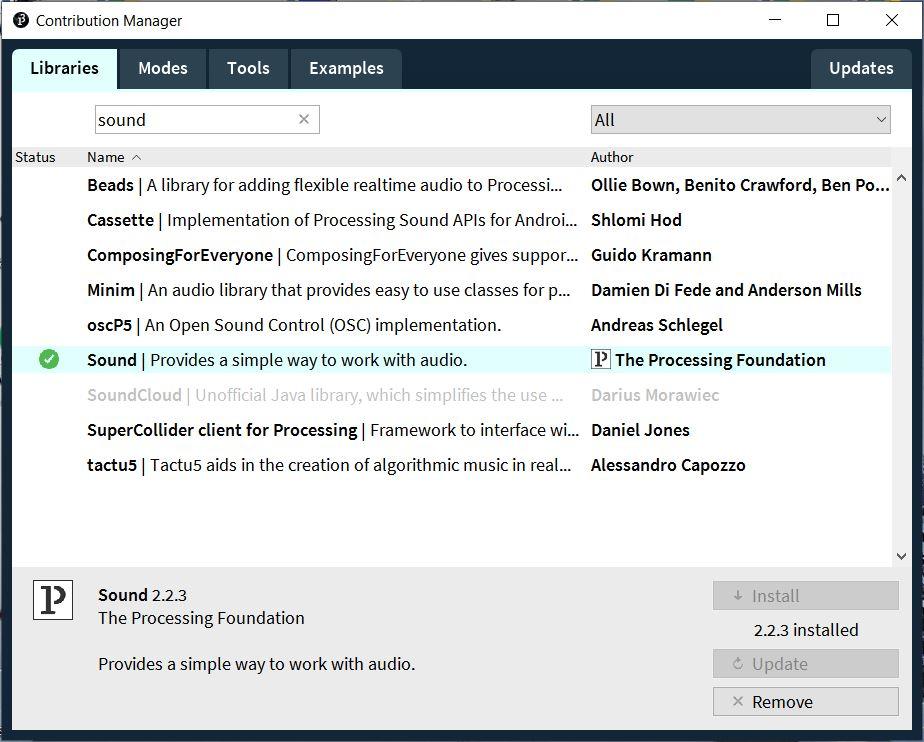Click author Darius Morawiec
Screen dimensions: 924x742
coord(655,395)
